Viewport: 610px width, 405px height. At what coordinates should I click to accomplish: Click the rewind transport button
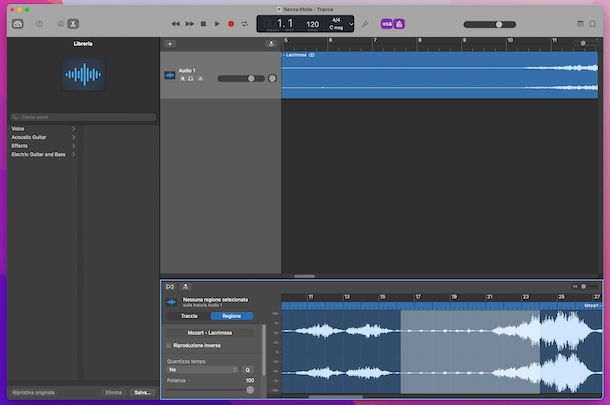pos(175,24)
